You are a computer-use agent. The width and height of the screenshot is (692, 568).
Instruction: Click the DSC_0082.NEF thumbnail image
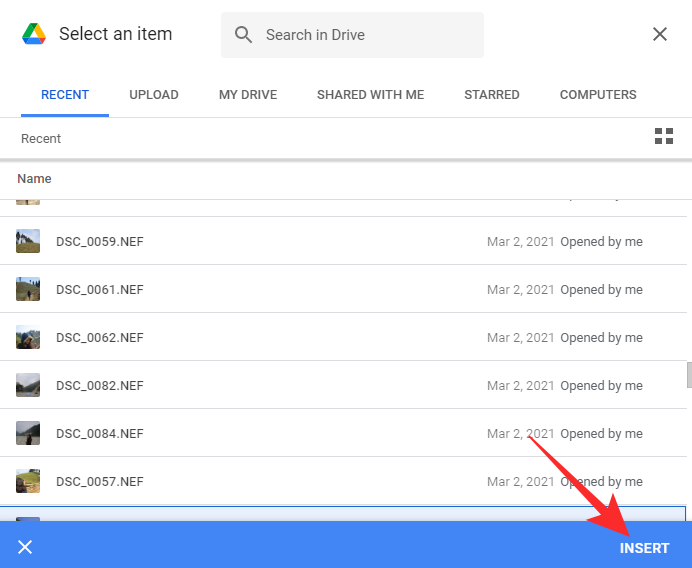pos(28,385)
